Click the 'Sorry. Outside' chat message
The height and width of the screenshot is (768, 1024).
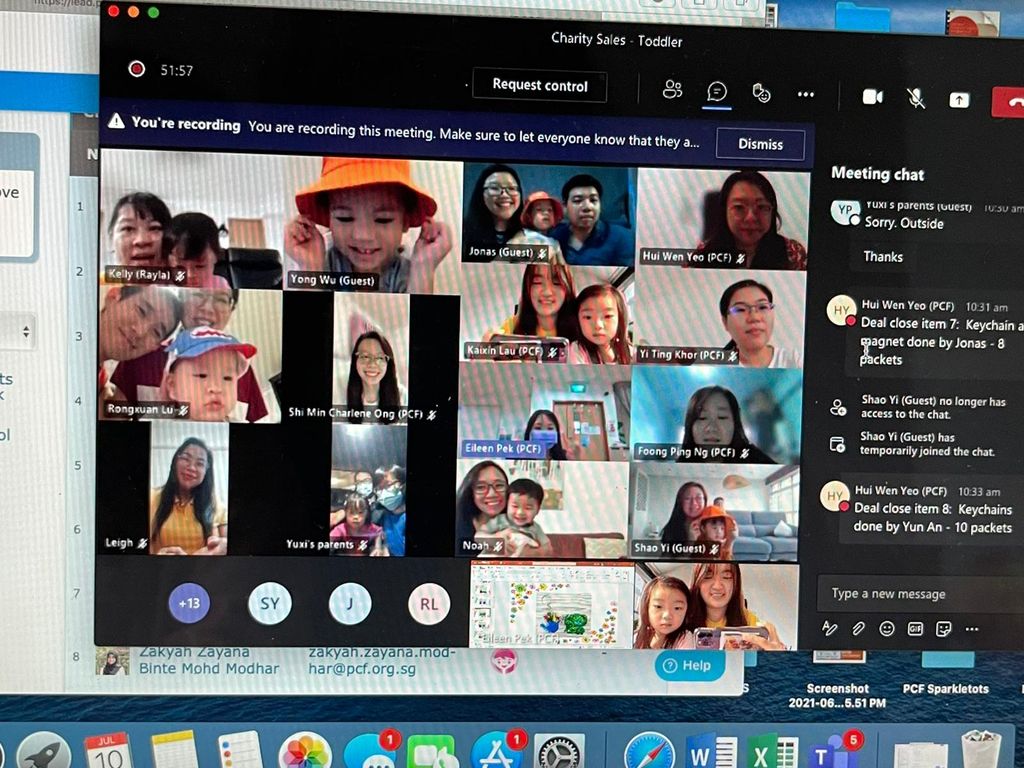(904, 223)
